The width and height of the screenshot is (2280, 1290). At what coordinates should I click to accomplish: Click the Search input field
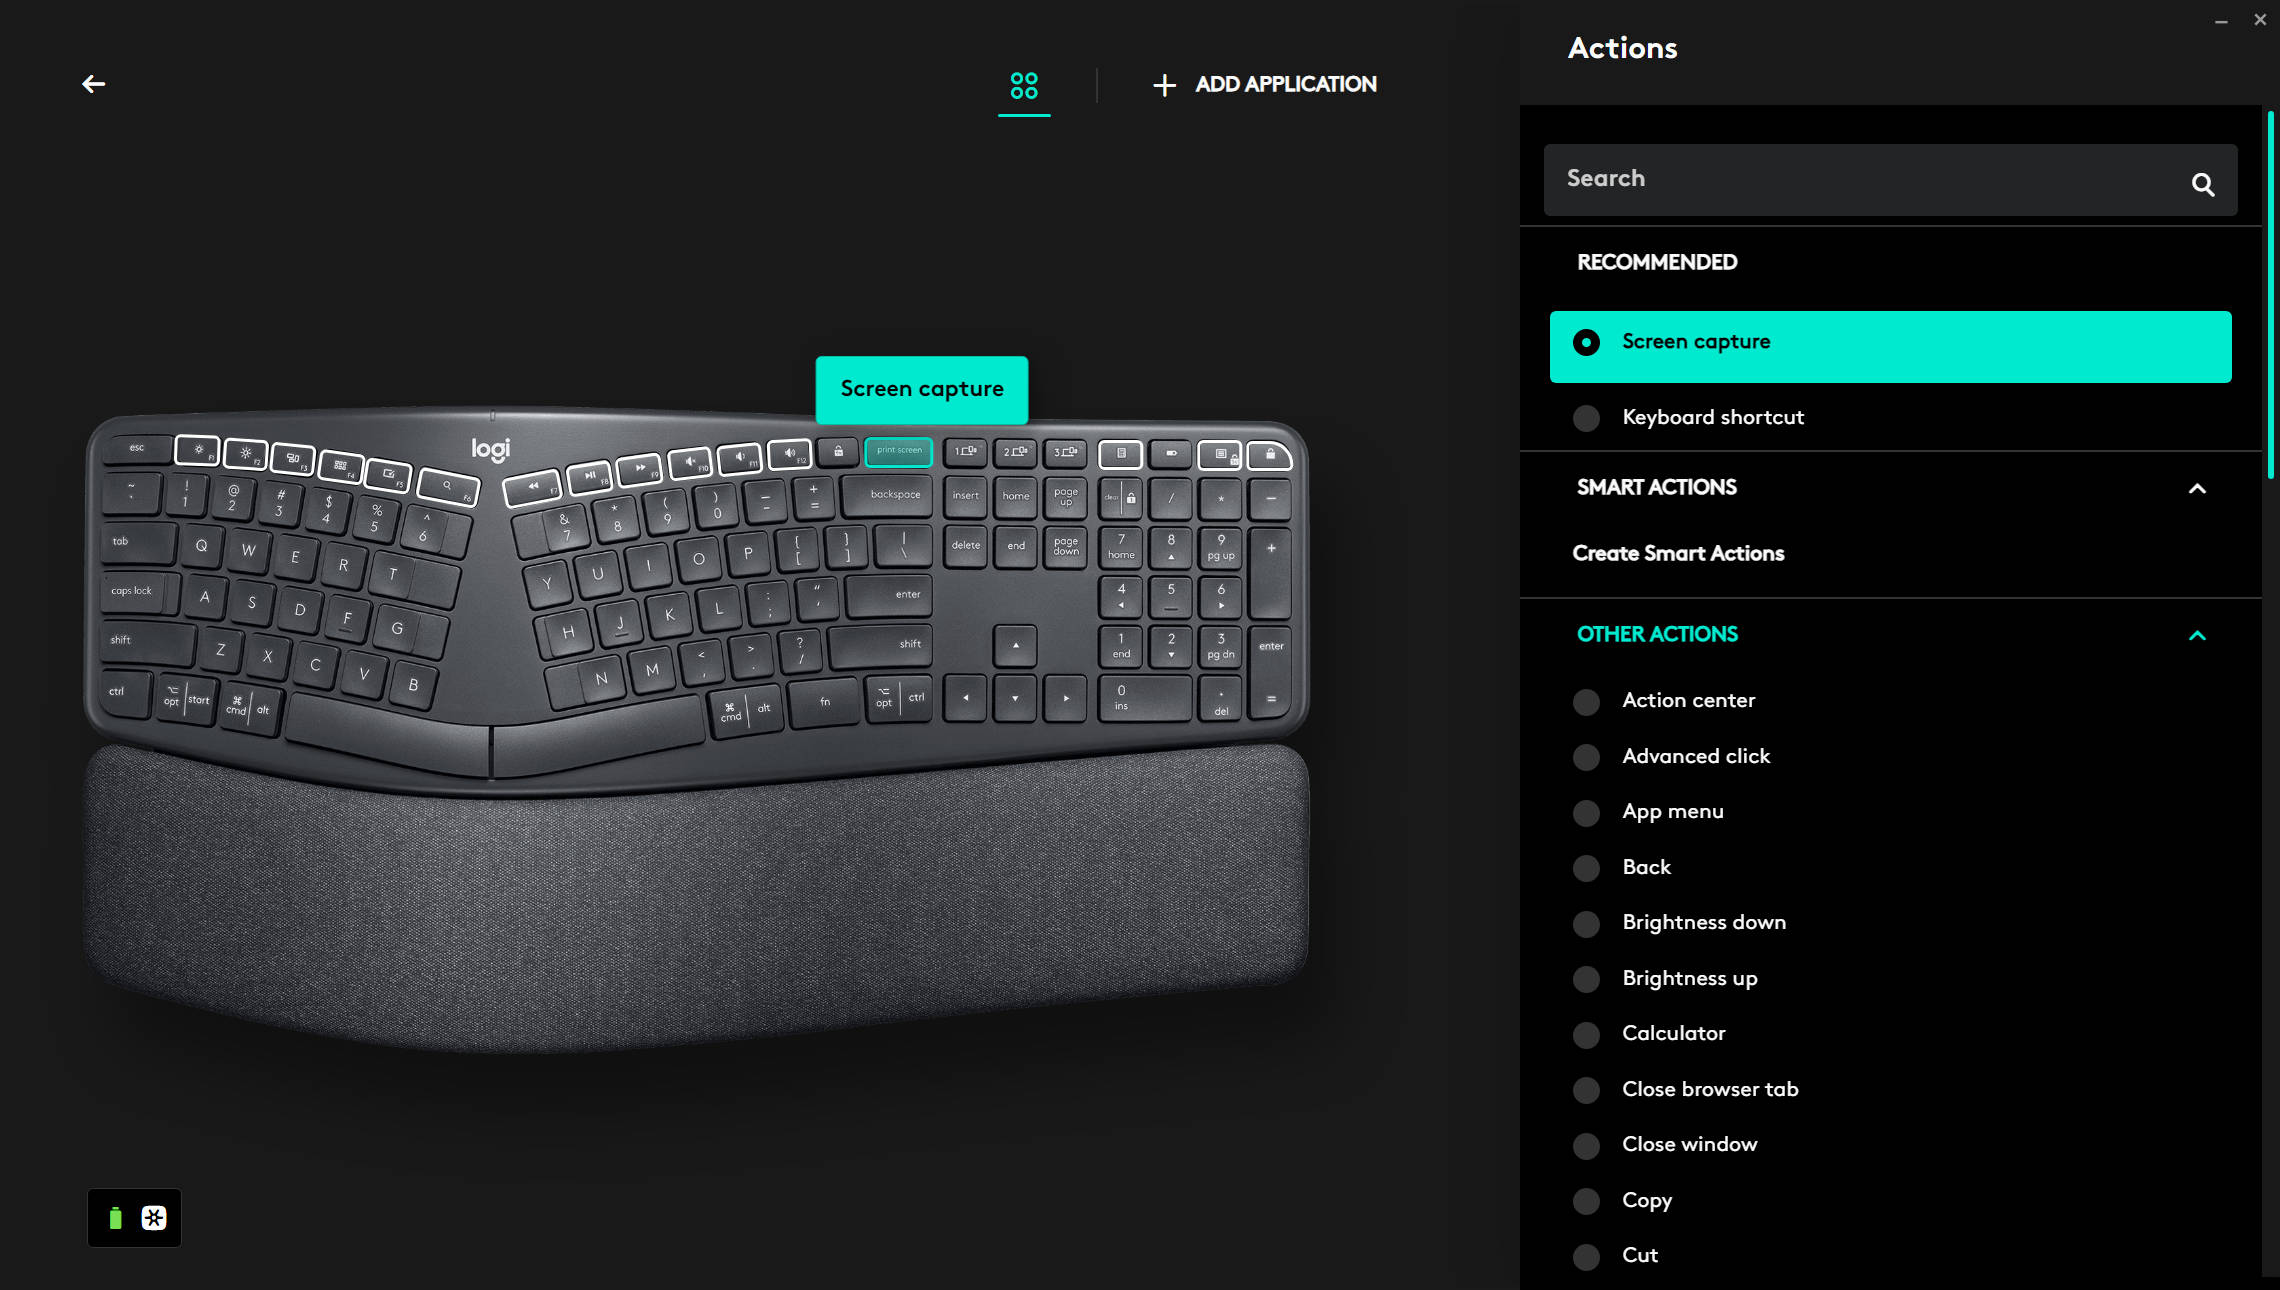[x=1890, y=177]
